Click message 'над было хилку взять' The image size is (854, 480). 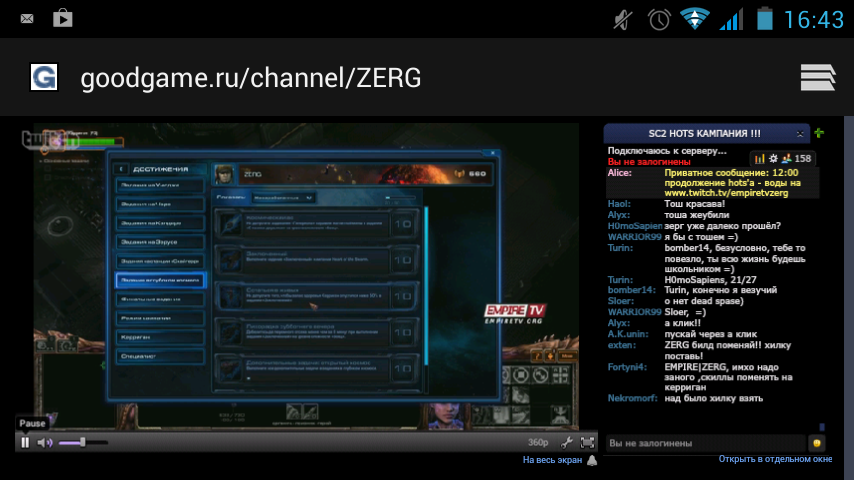[x=713, y=398]
